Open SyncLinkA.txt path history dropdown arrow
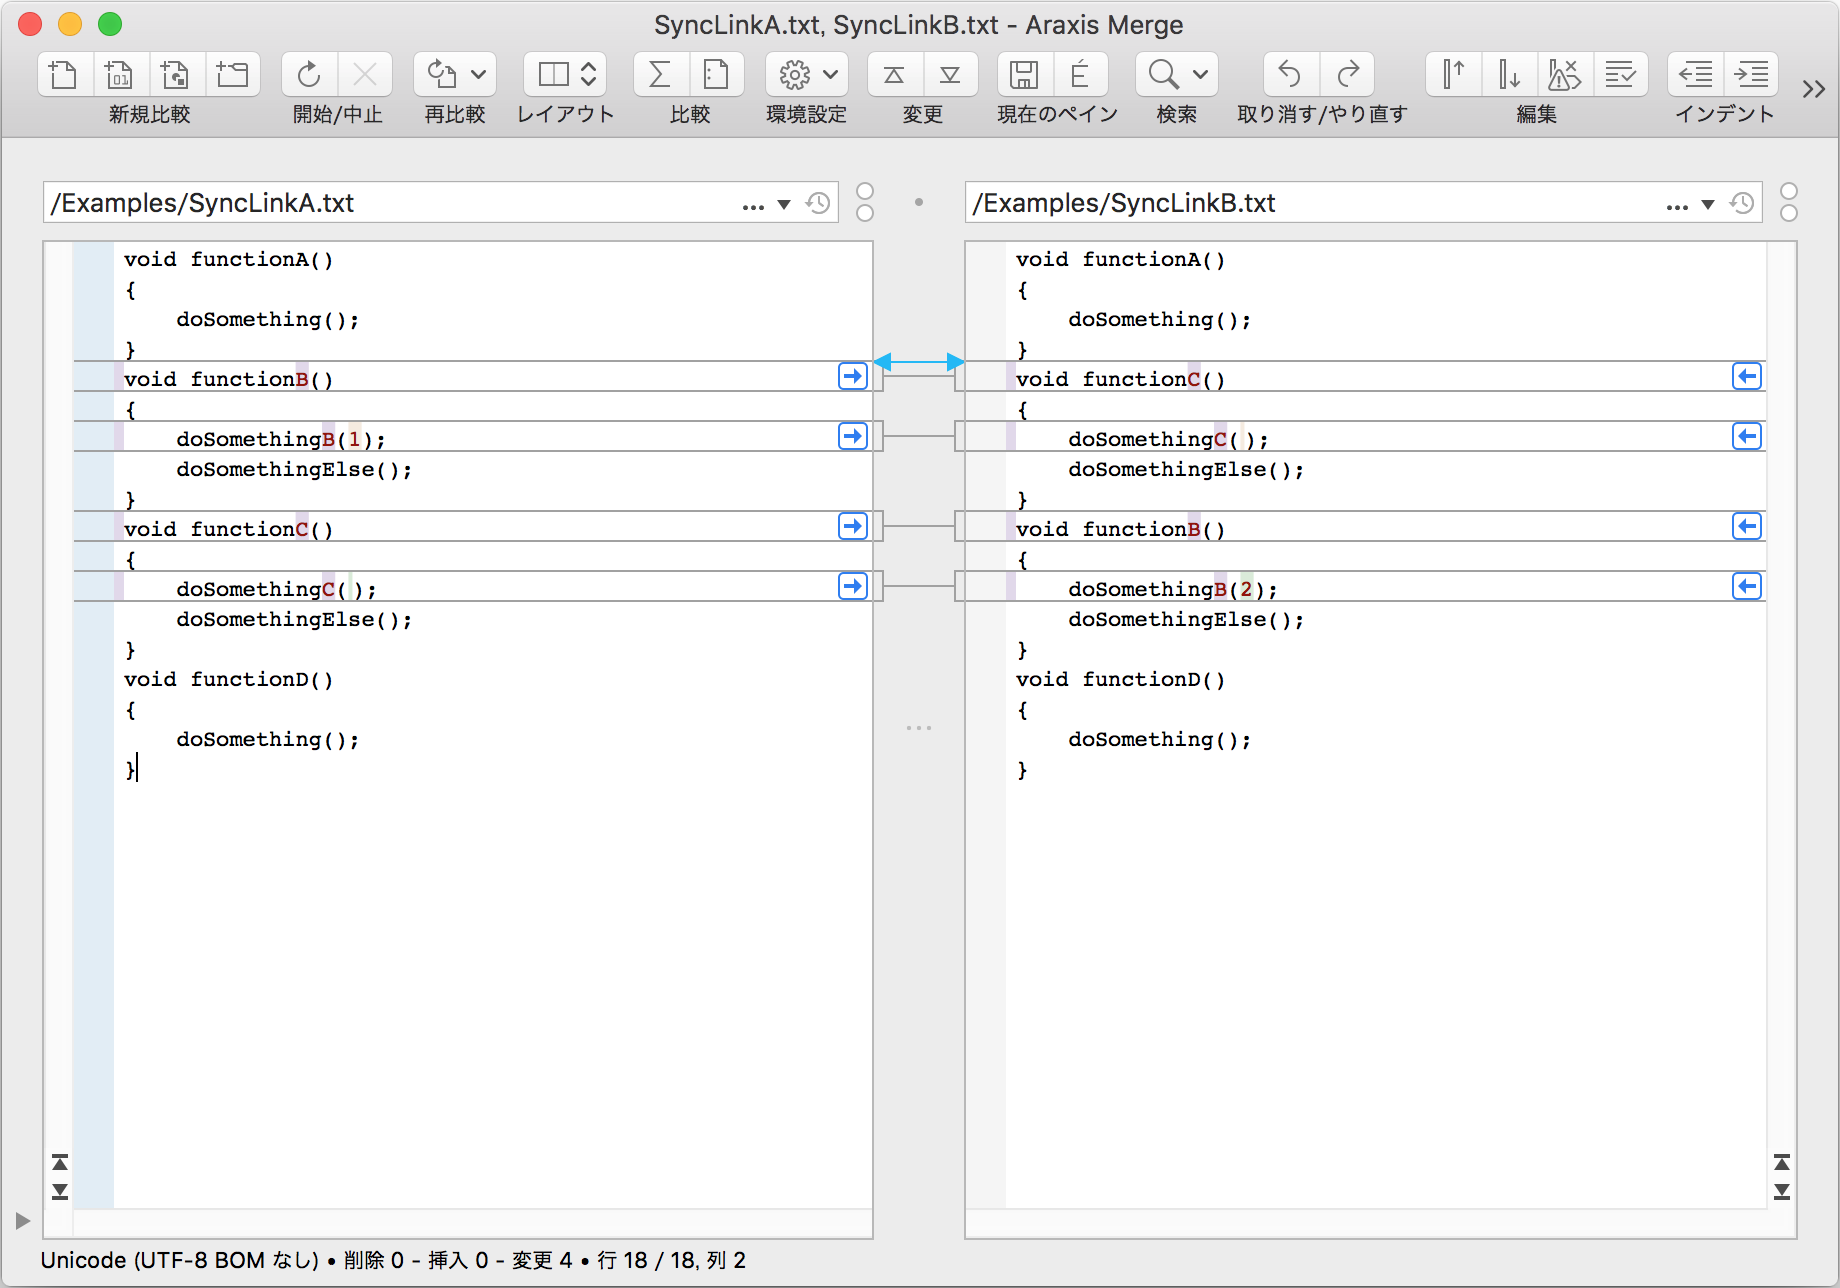This screenshot has width=1840, height=1288. [x=784, y=204]
